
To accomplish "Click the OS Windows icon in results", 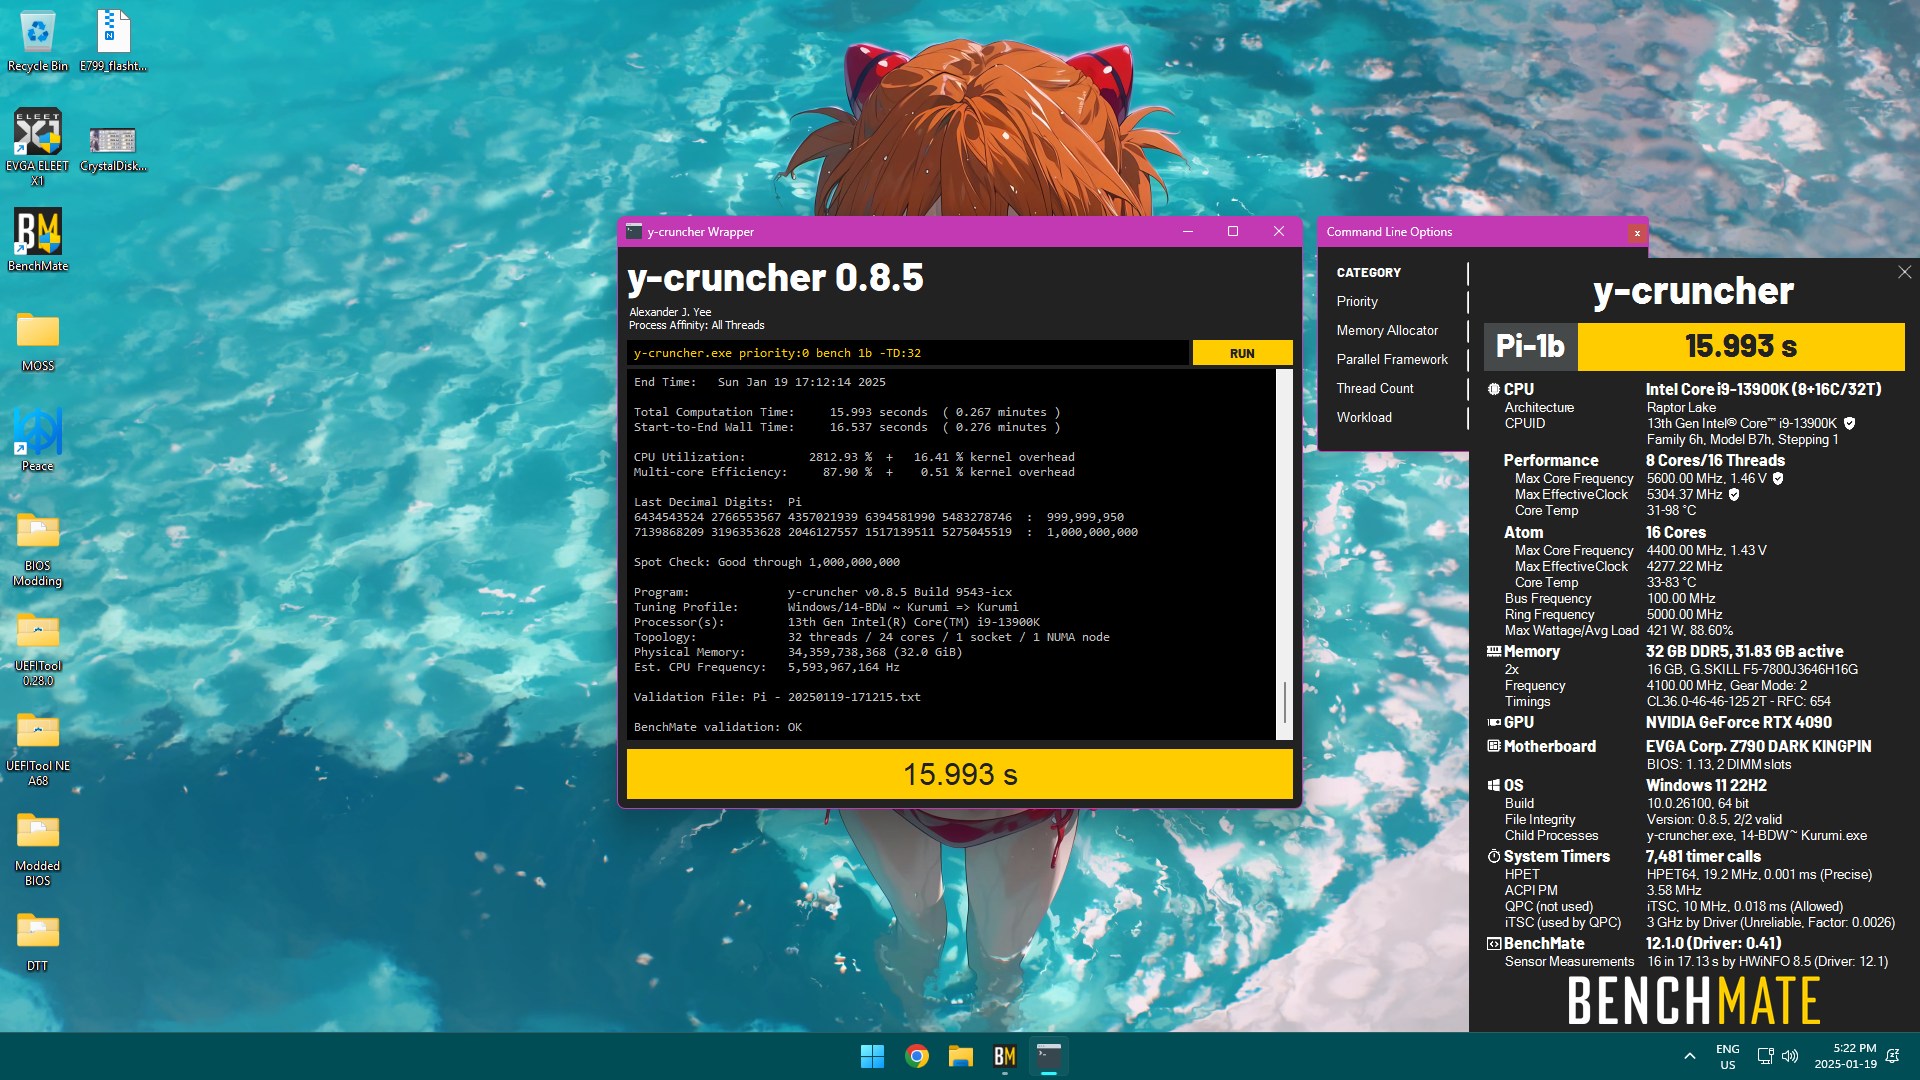I will [1493, 785].
